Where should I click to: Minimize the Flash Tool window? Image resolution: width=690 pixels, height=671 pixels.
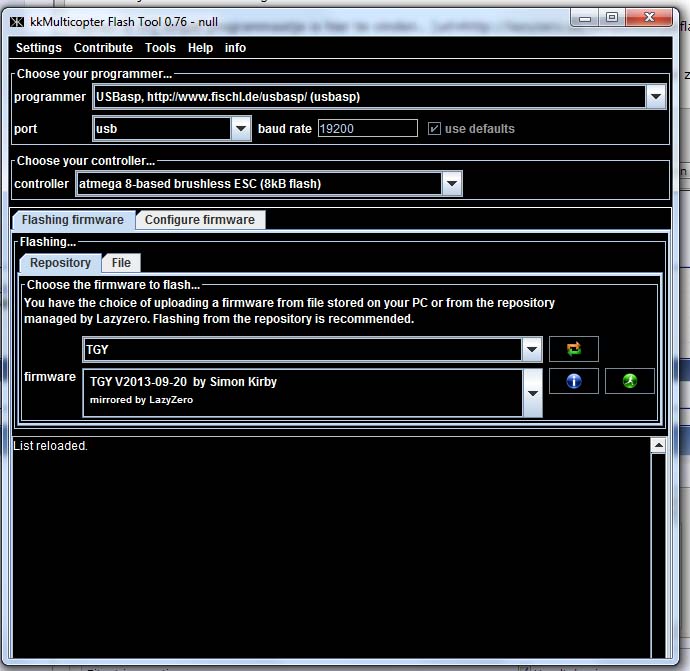[584, 18]
